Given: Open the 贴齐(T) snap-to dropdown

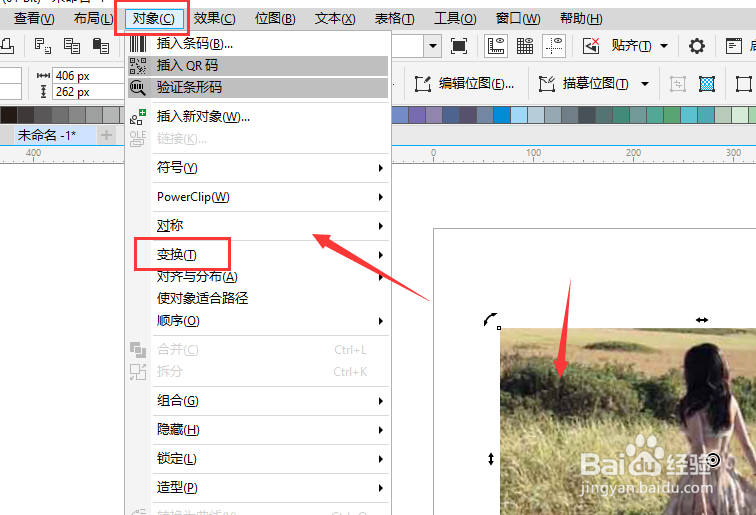Looking at the screenshot, I should click(664, 46).
